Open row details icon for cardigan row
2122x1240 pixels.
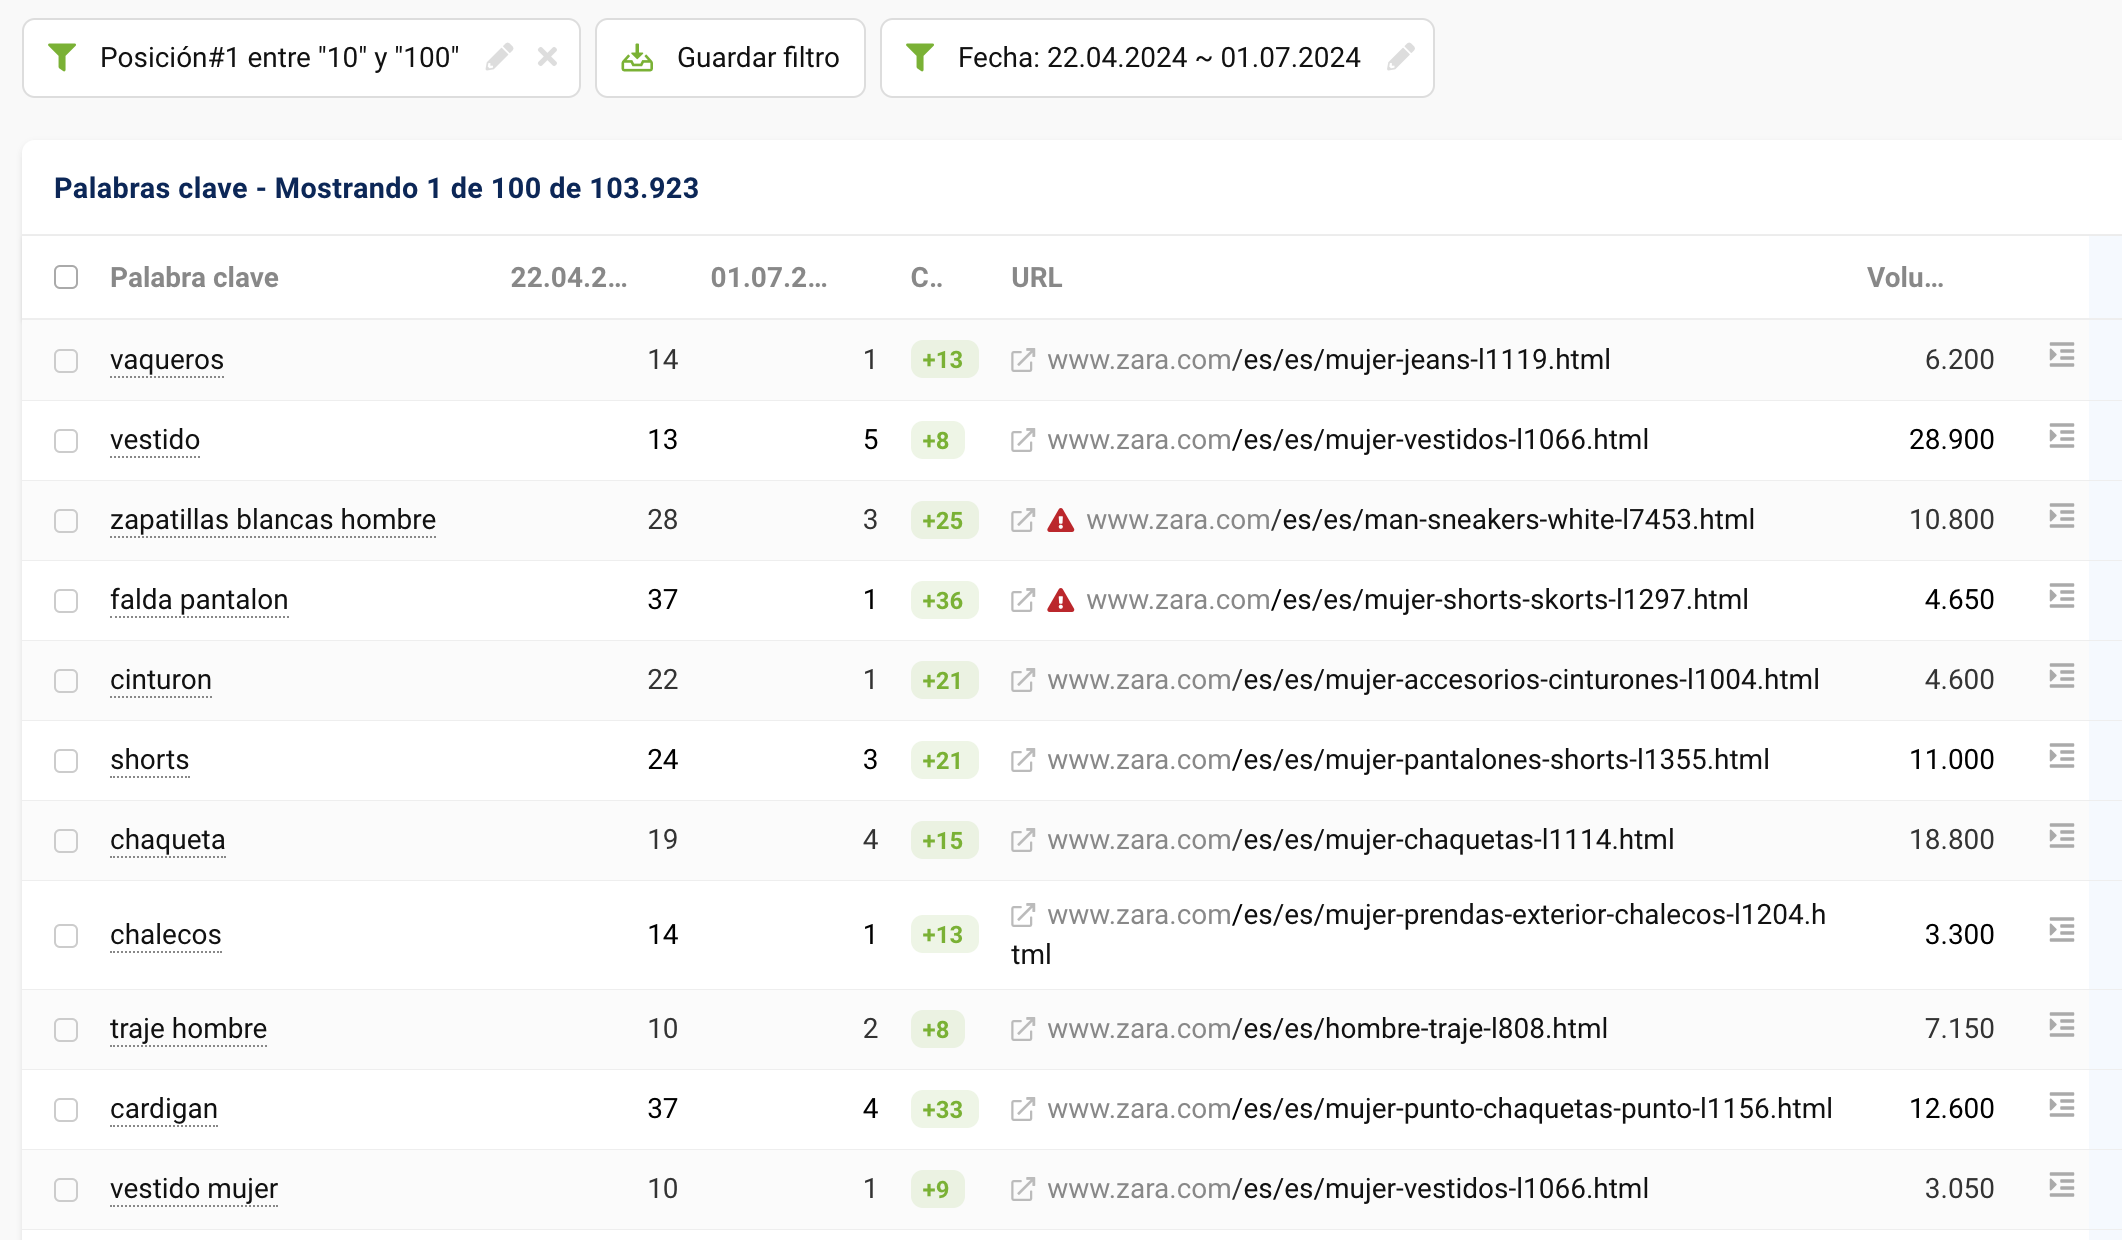click(2061, 1106)
